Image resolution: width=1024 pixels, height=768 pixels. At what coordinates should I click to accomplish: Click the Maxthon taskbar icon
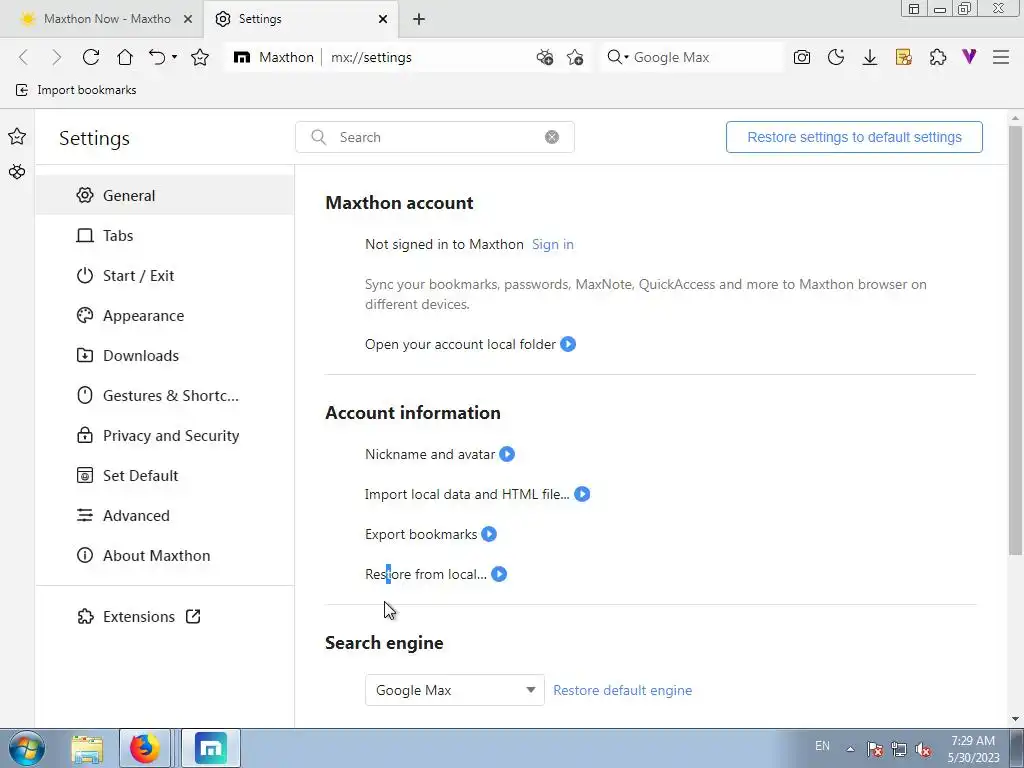[x=211, y=748]
